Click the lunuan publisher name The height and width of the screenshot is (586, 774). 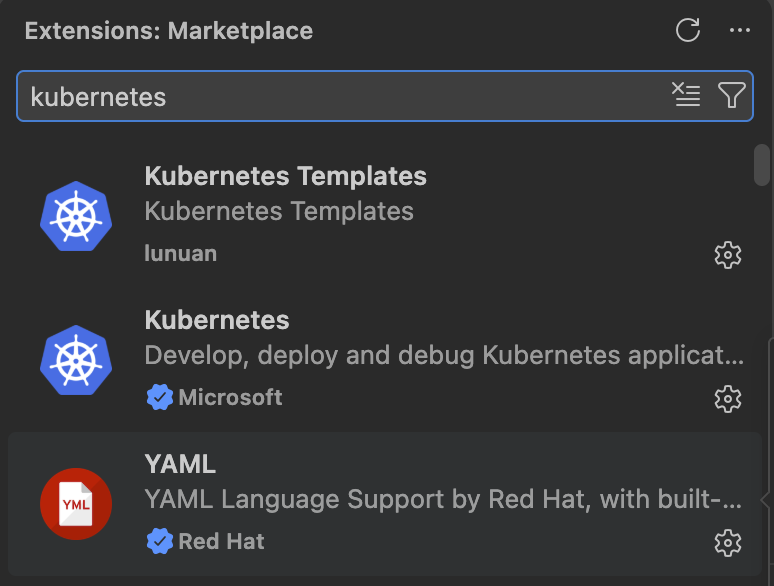[x=181, y=253]
